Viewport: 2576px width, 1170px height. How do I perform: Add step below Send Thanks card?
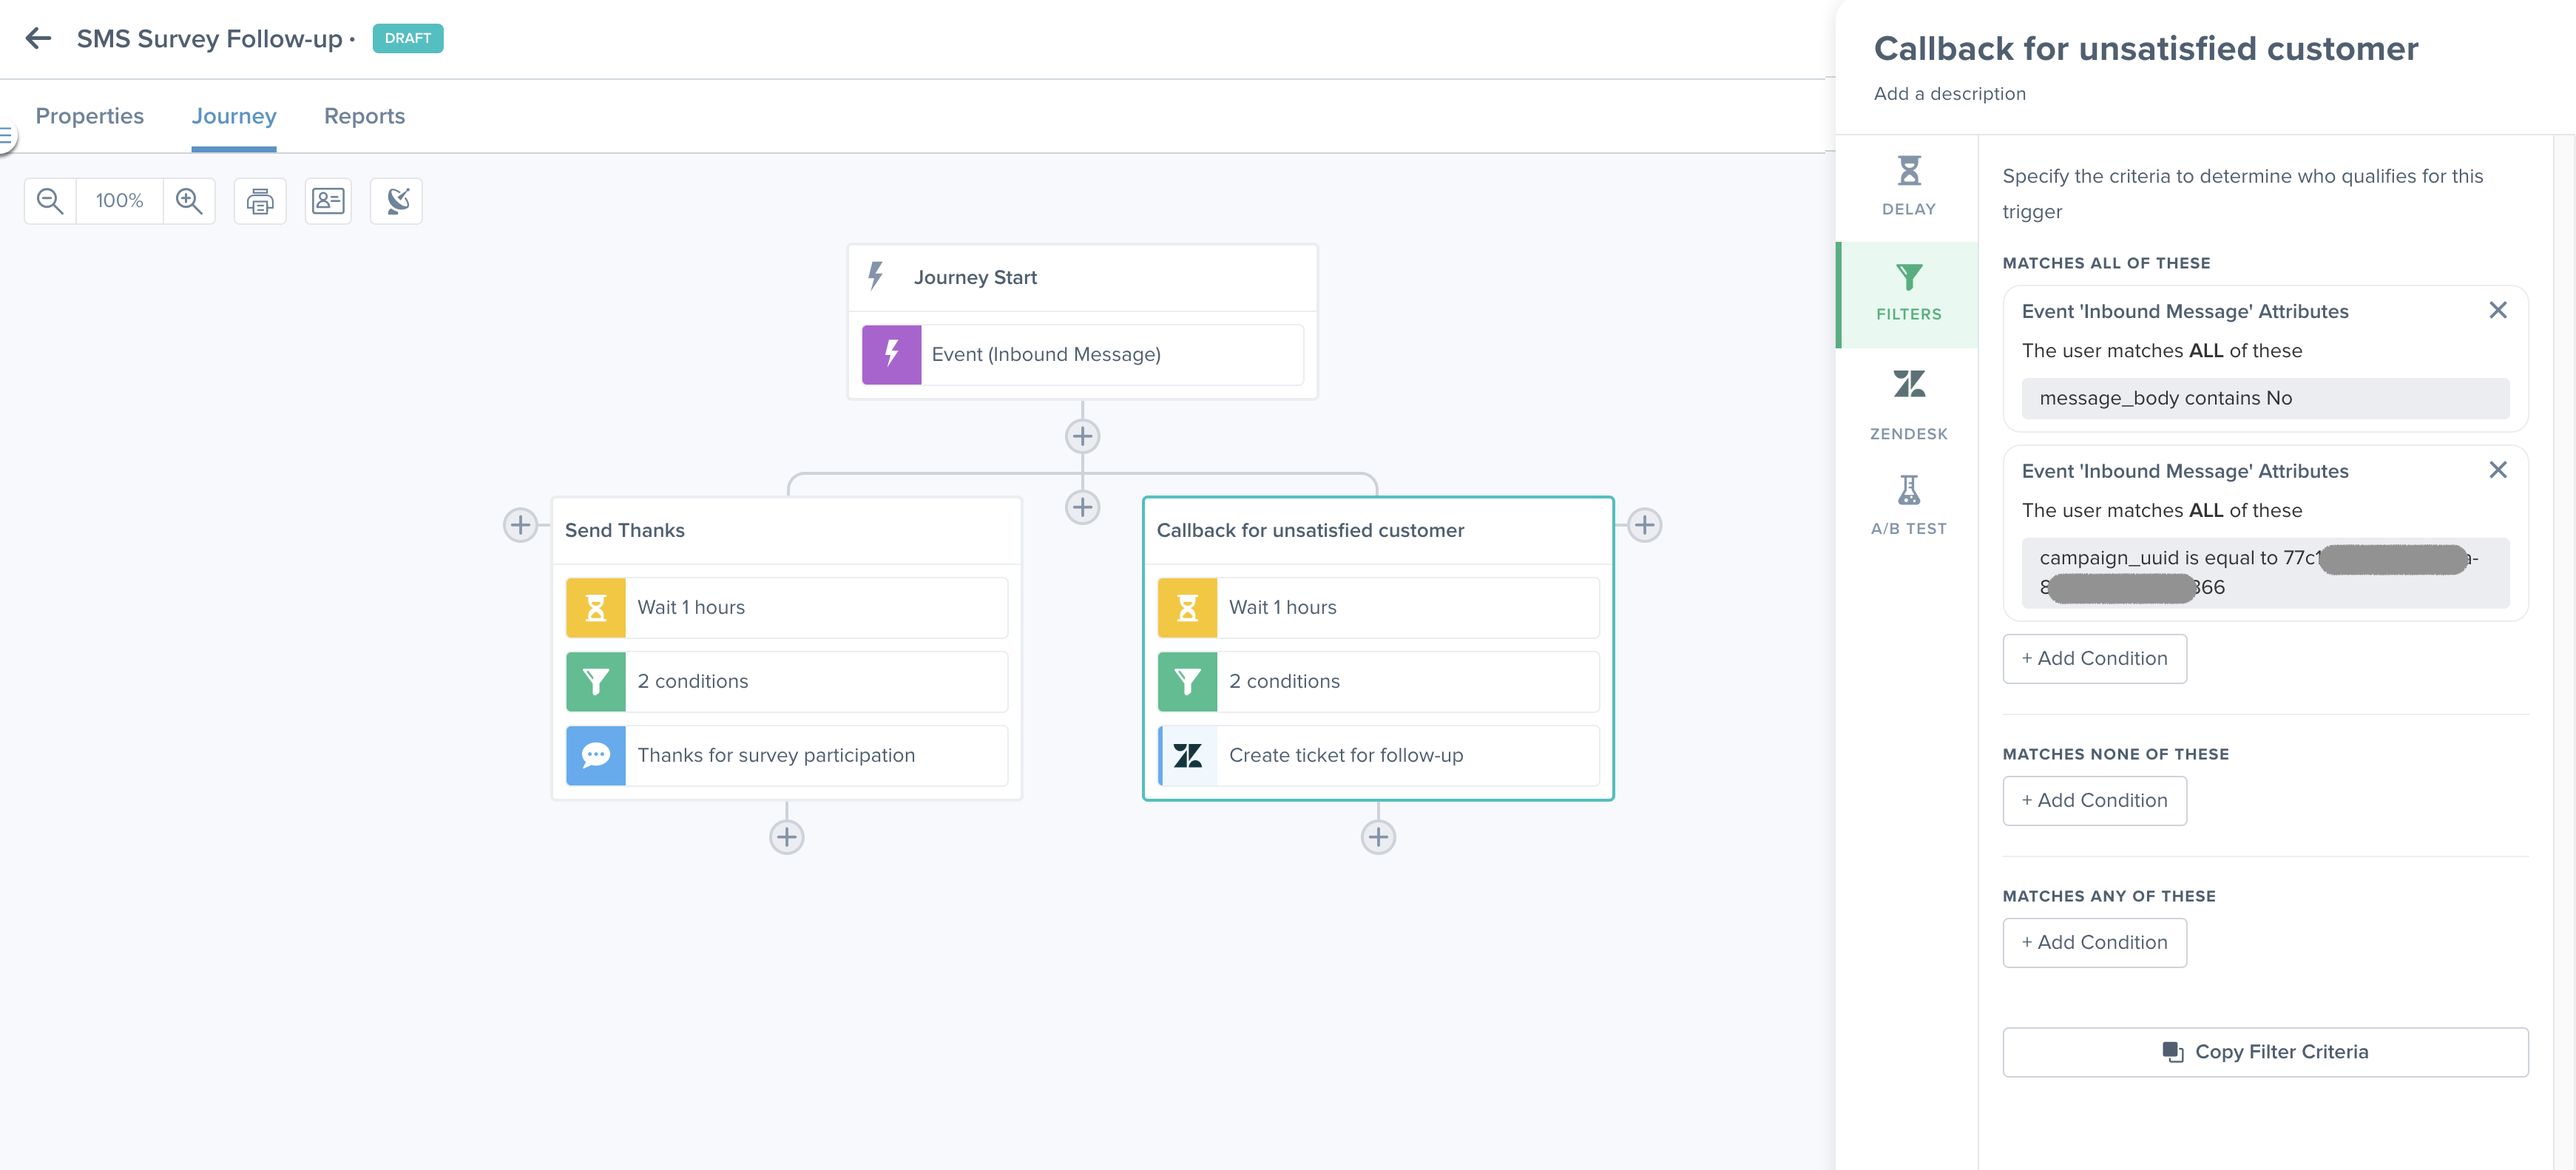pos(787,837)
